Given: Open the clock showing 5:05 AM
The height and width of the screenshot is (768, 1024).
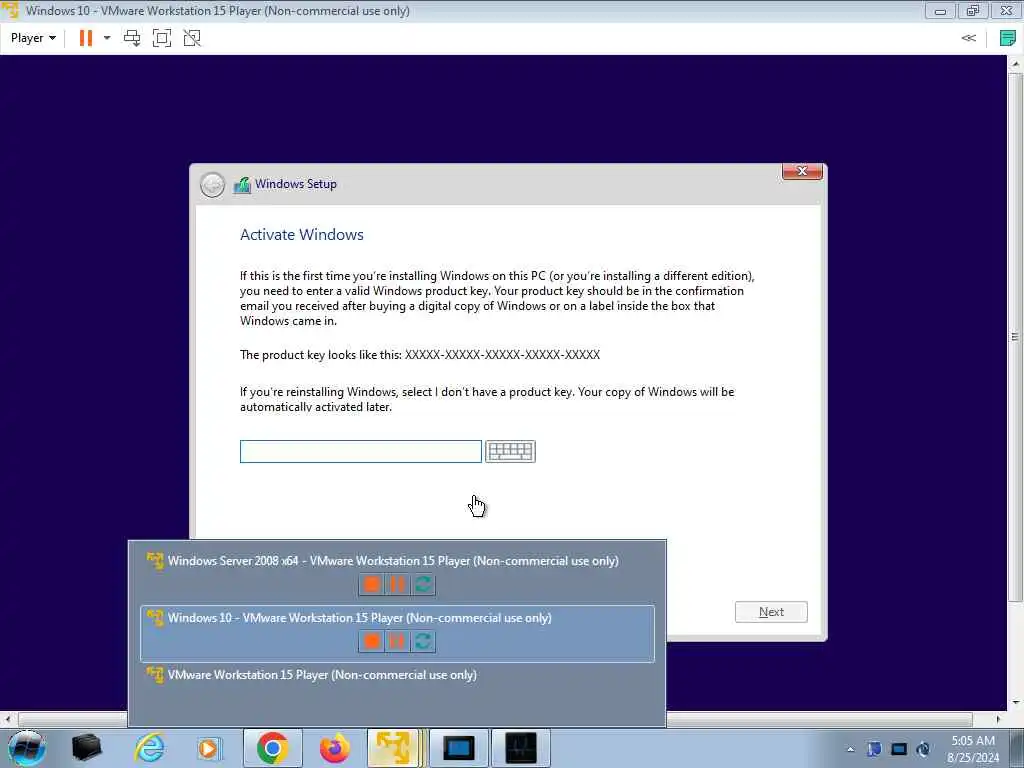Looking at the screenshot, I should point(973,748).
